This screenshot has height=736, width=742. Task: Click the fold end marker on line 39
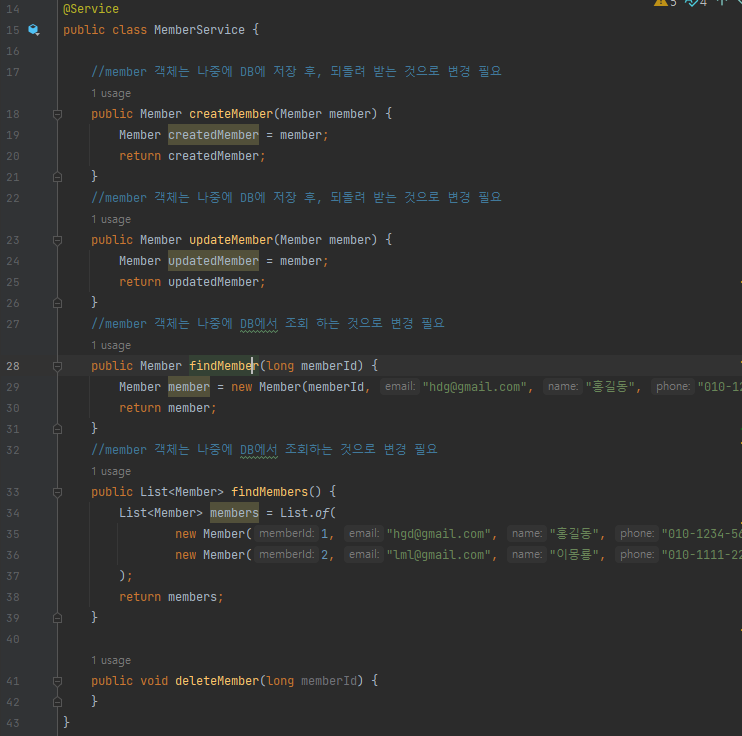(57, 618)
